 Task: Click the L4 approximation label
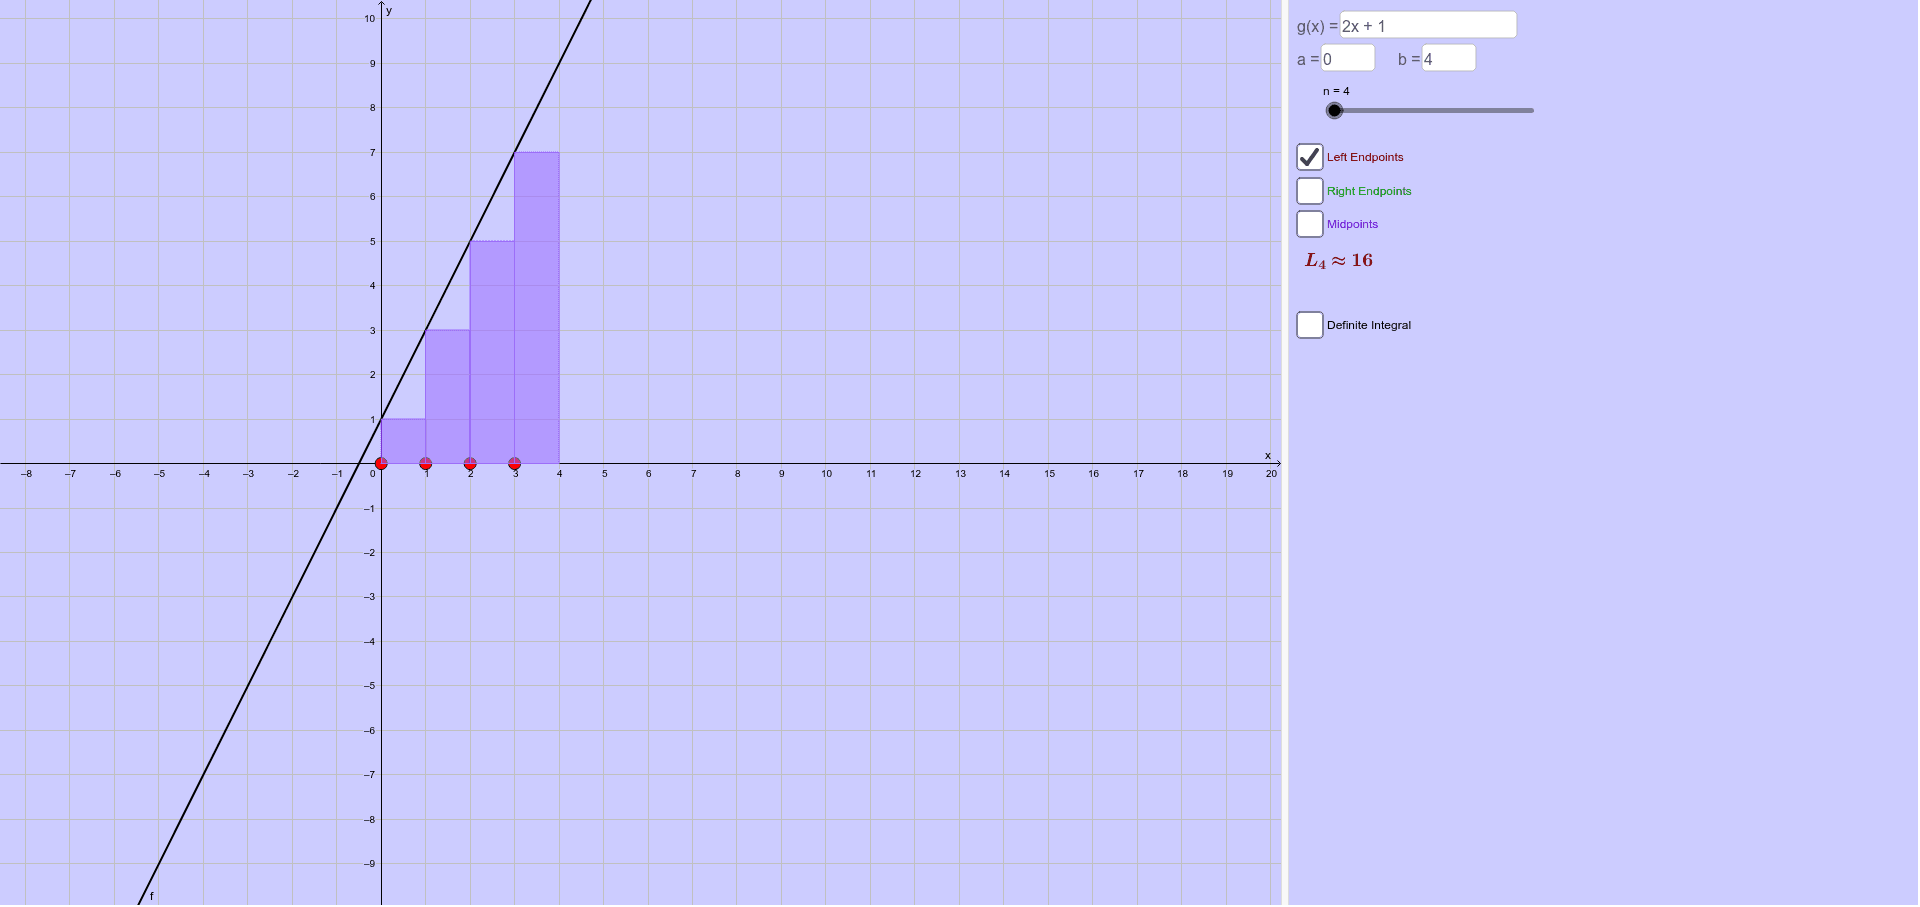1339,260
